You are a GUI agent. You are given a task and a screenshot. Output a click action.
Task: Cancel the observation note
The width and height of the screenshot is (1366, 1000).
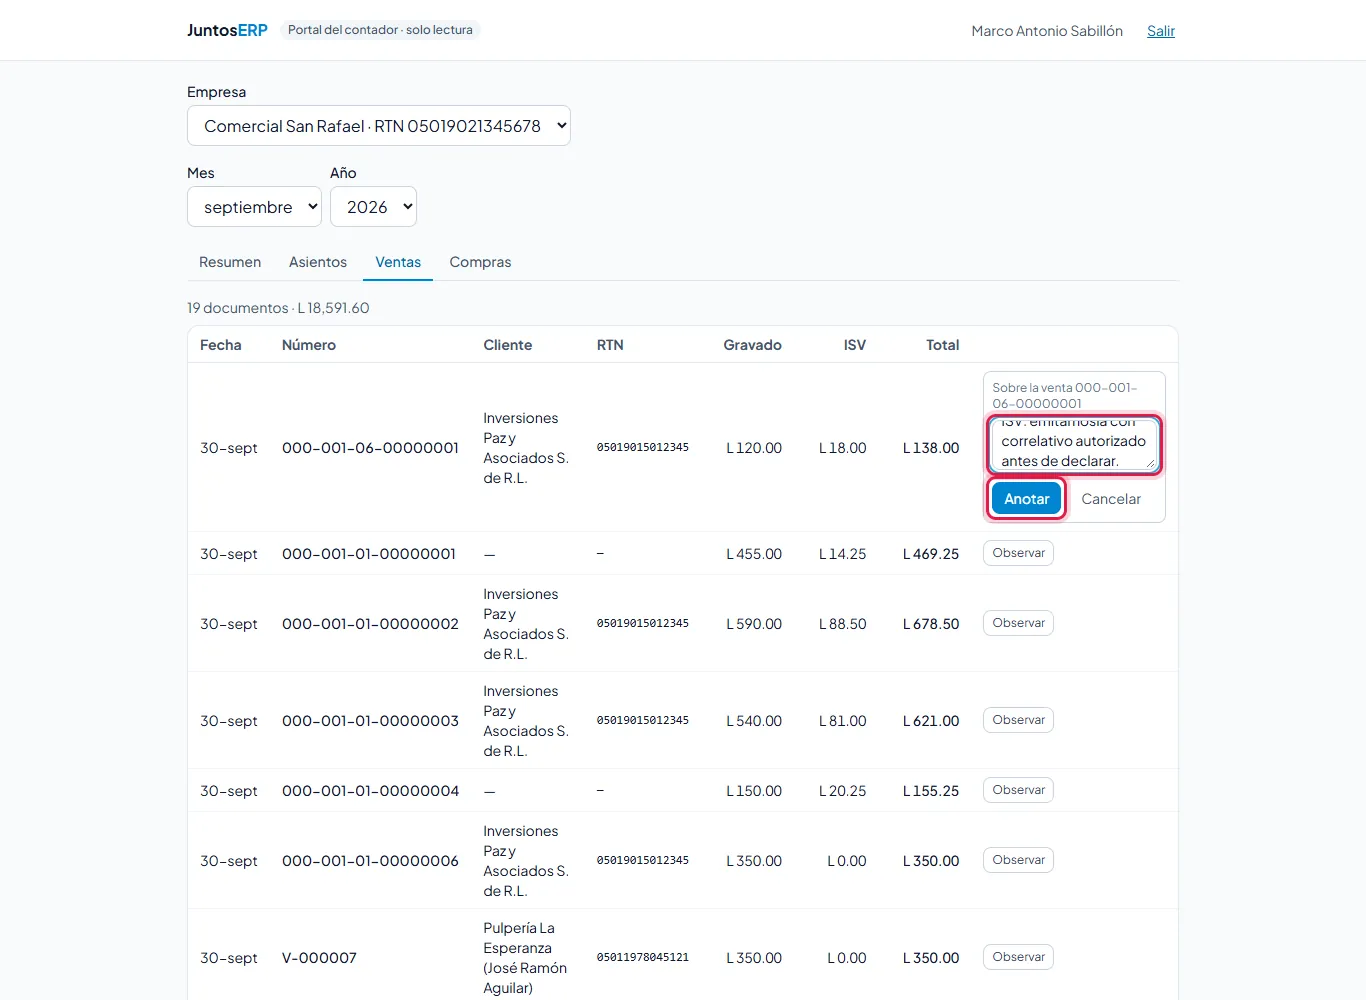(x=1111, y=499)
